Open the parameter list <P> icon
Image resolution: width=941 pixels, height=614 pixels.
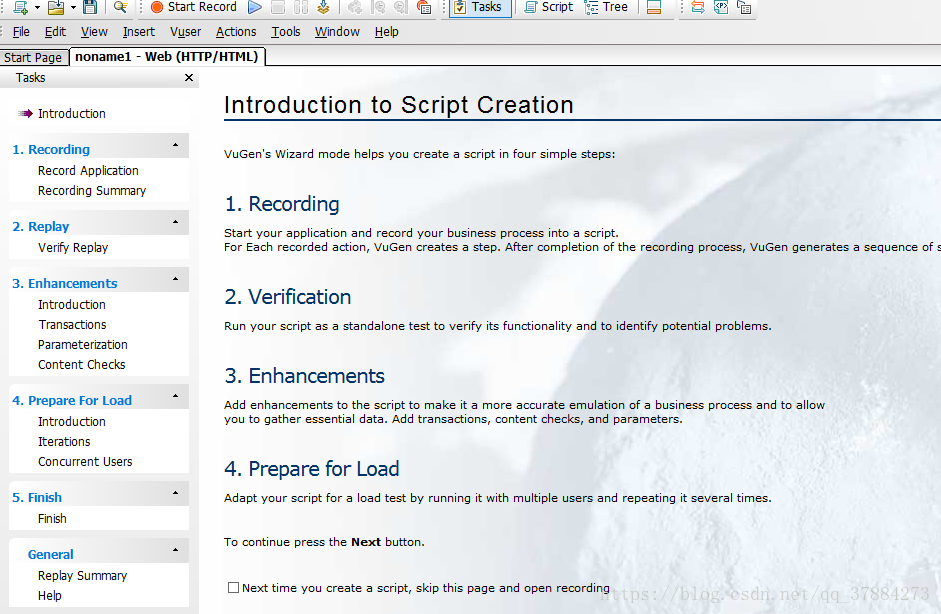[x=720, y=7]
